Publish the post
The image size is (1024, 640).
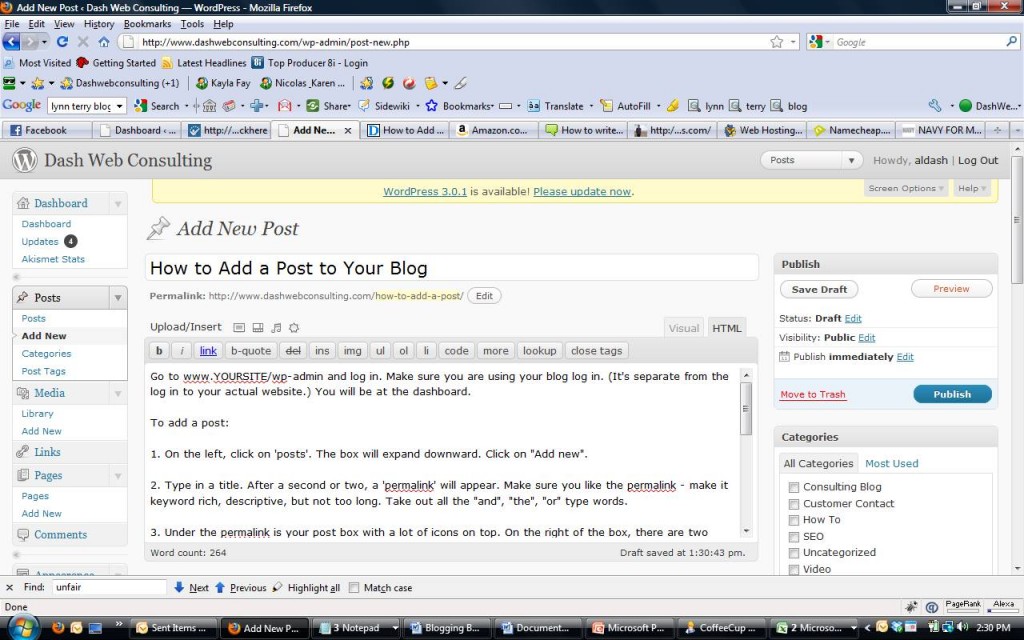click(951, 394)
